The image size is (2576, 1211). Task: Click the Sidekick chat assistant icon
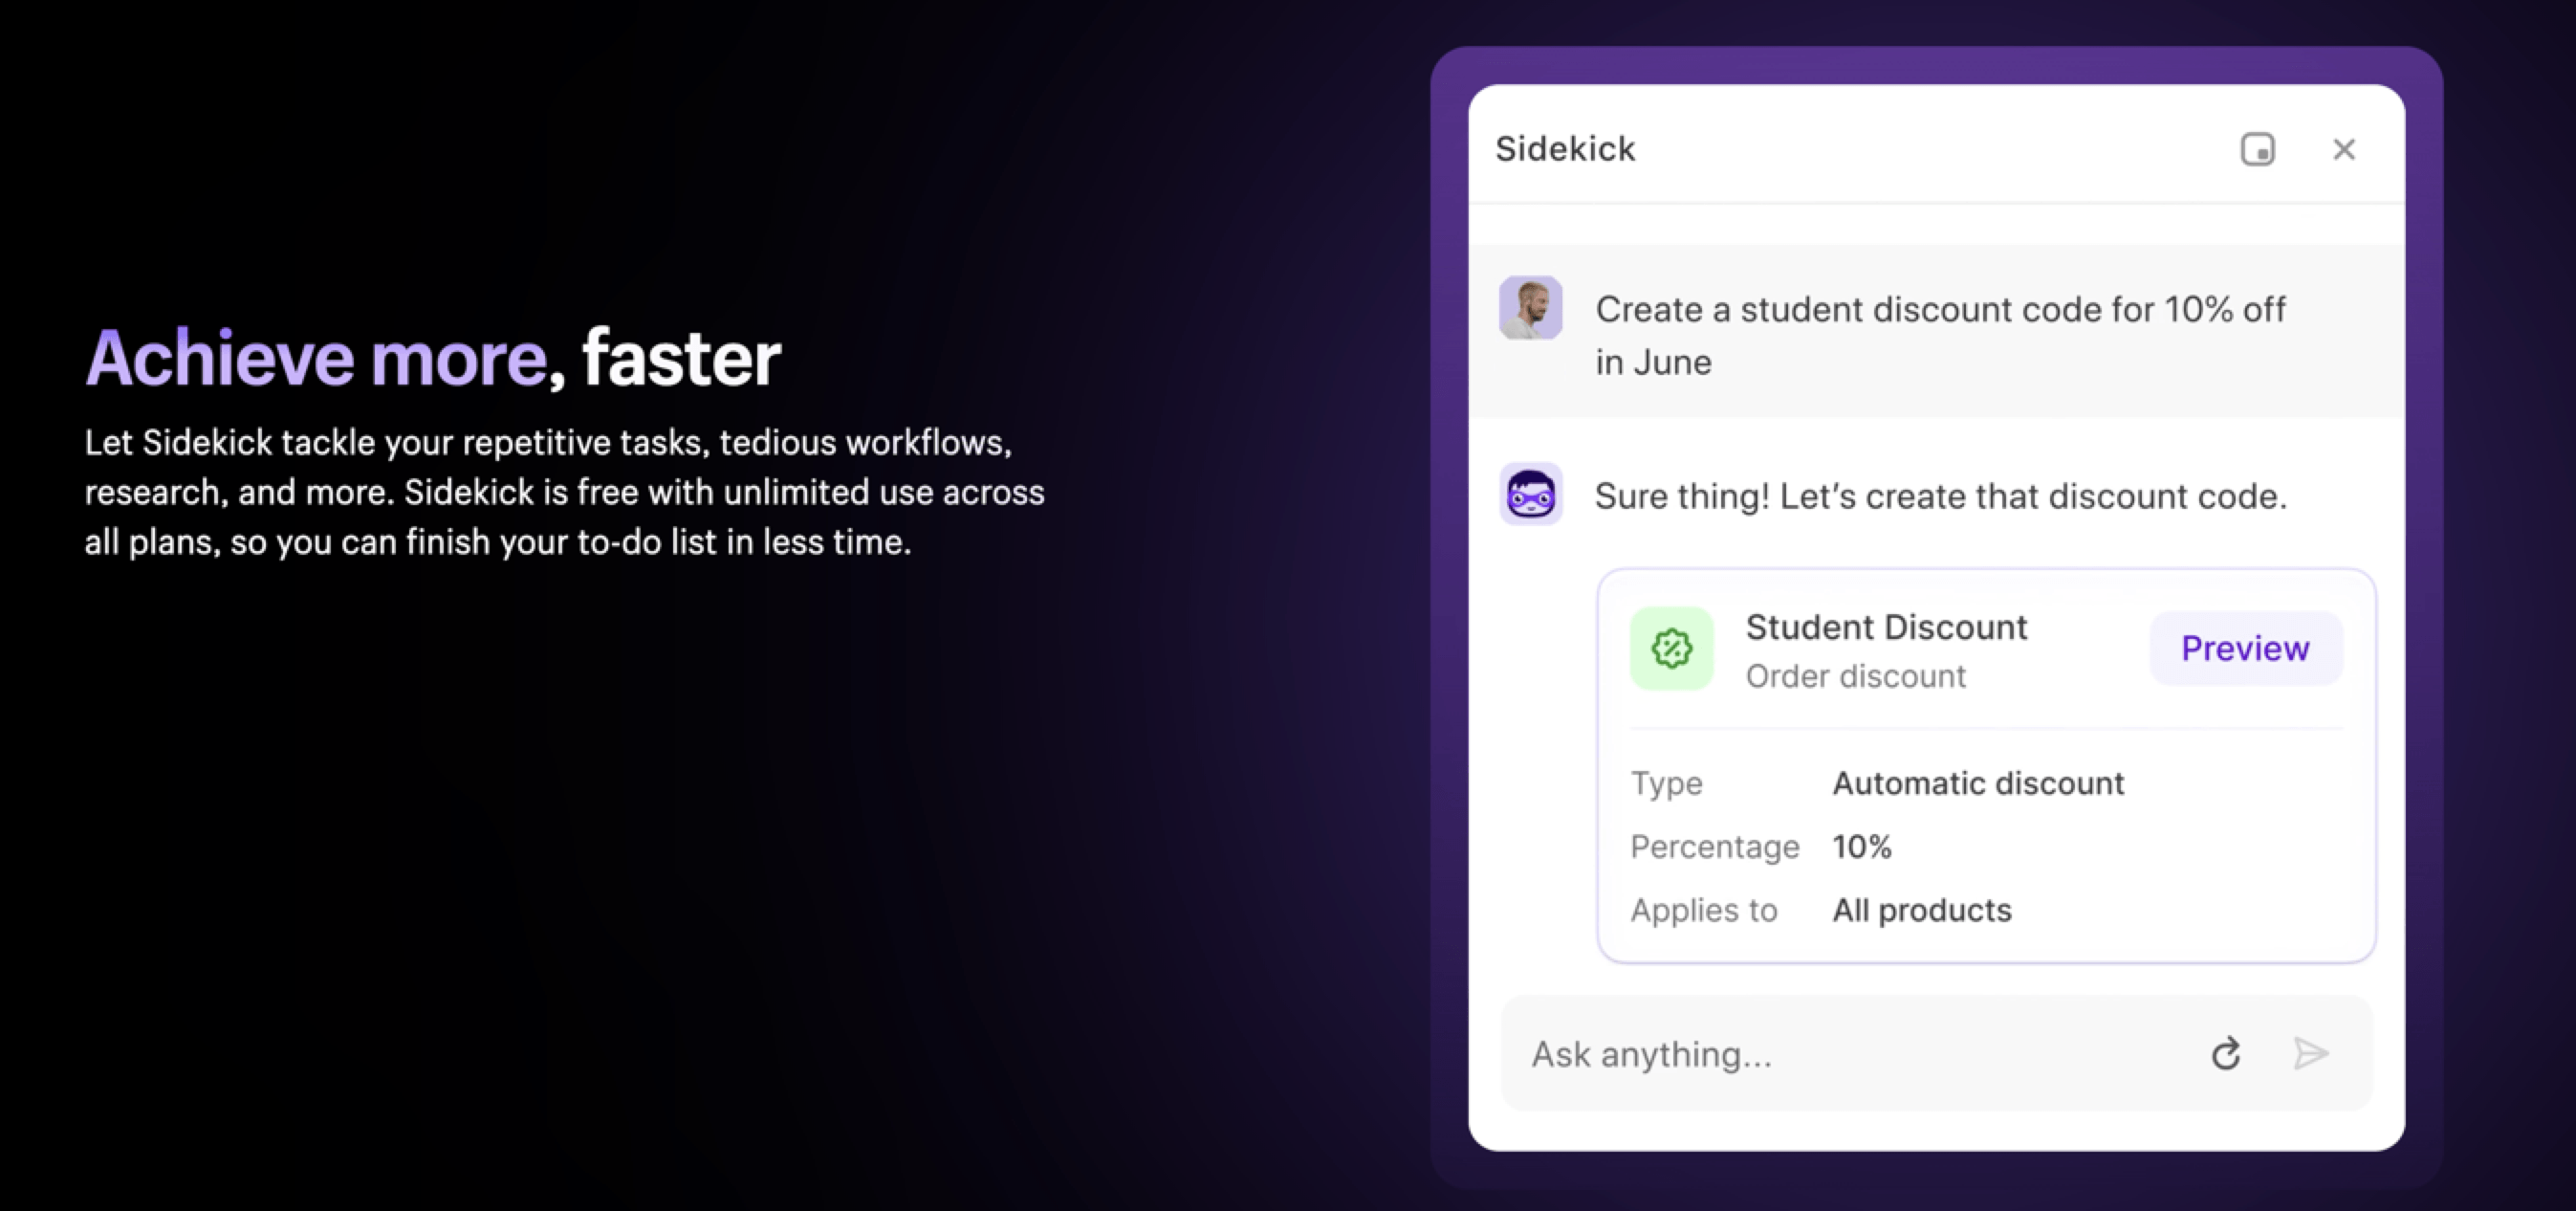click(x=1531, y=493)
